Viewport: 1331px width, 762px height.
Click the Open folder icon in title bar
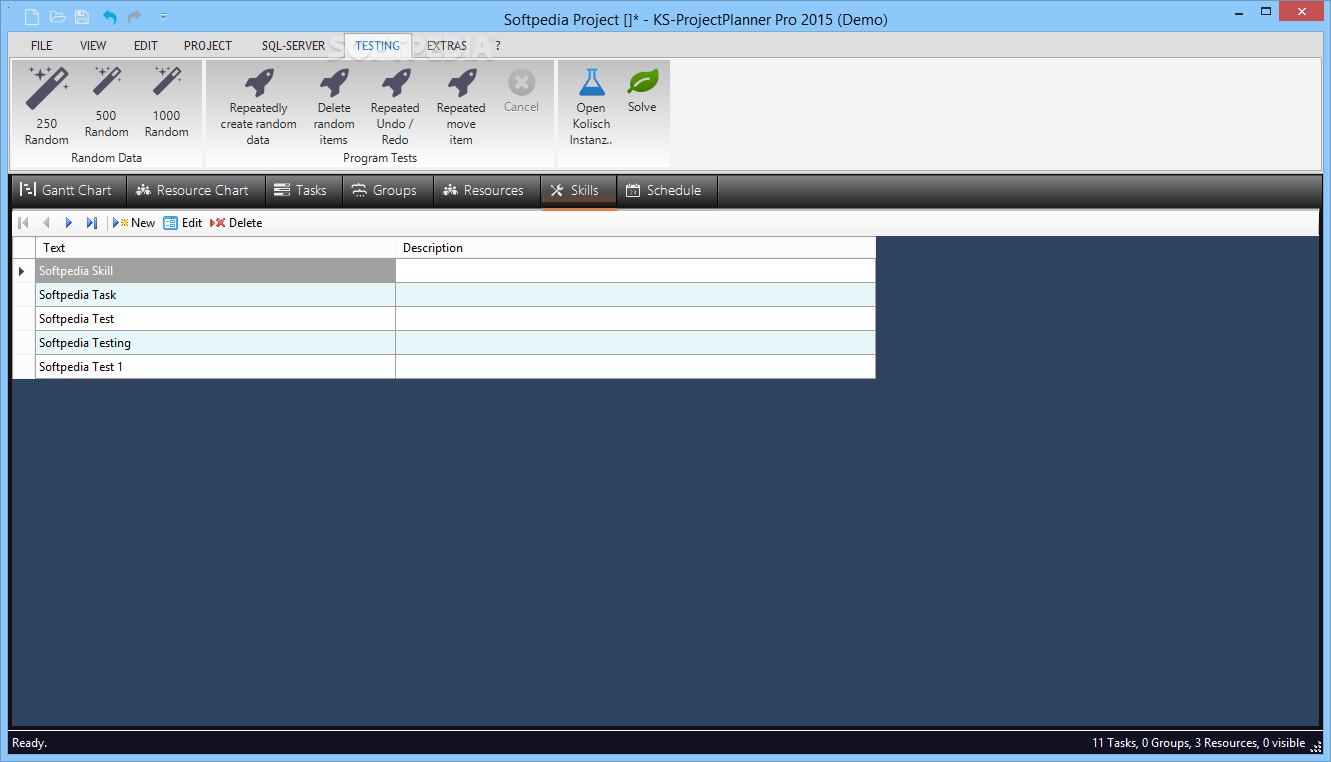click(x=57, y=17)
